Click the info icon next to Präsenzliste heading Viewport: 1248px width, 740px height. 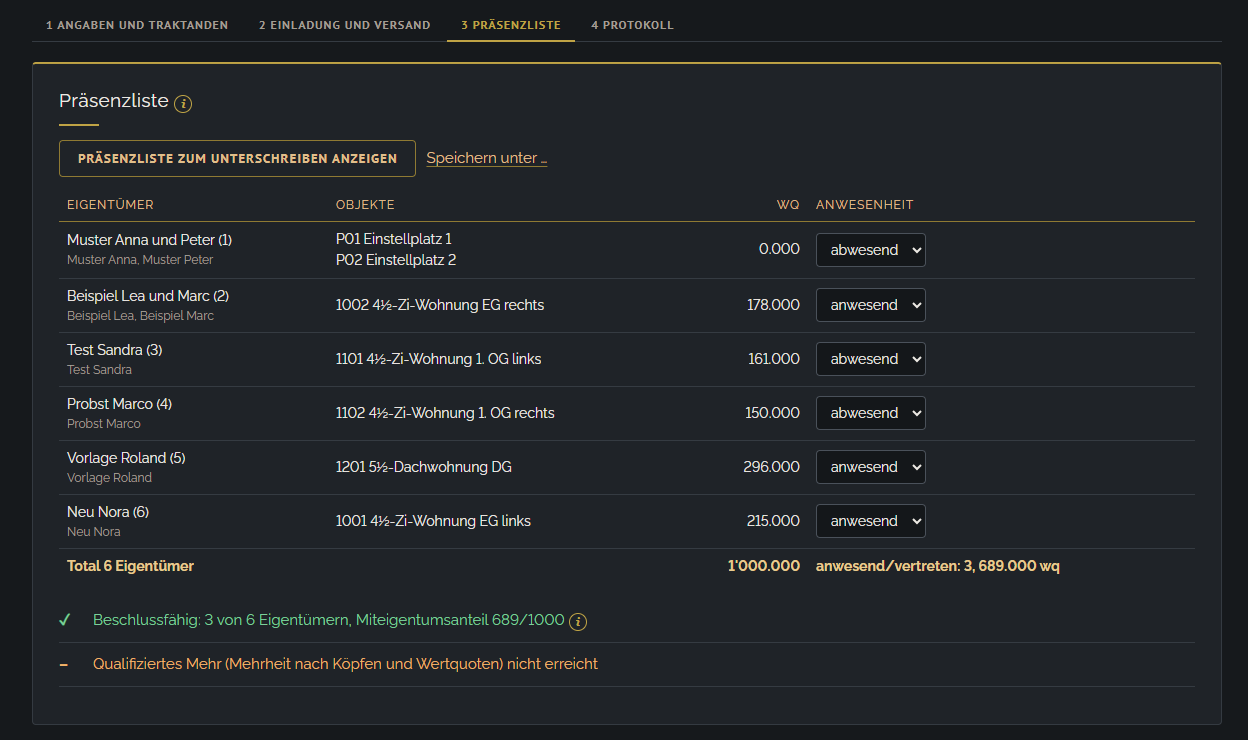pos(183,103)
